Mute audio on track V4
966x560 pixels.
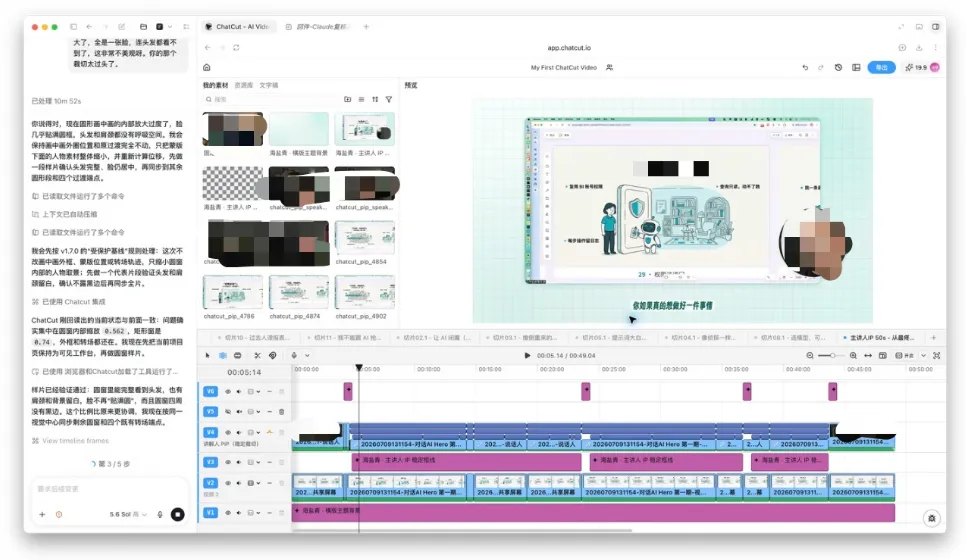239,432
